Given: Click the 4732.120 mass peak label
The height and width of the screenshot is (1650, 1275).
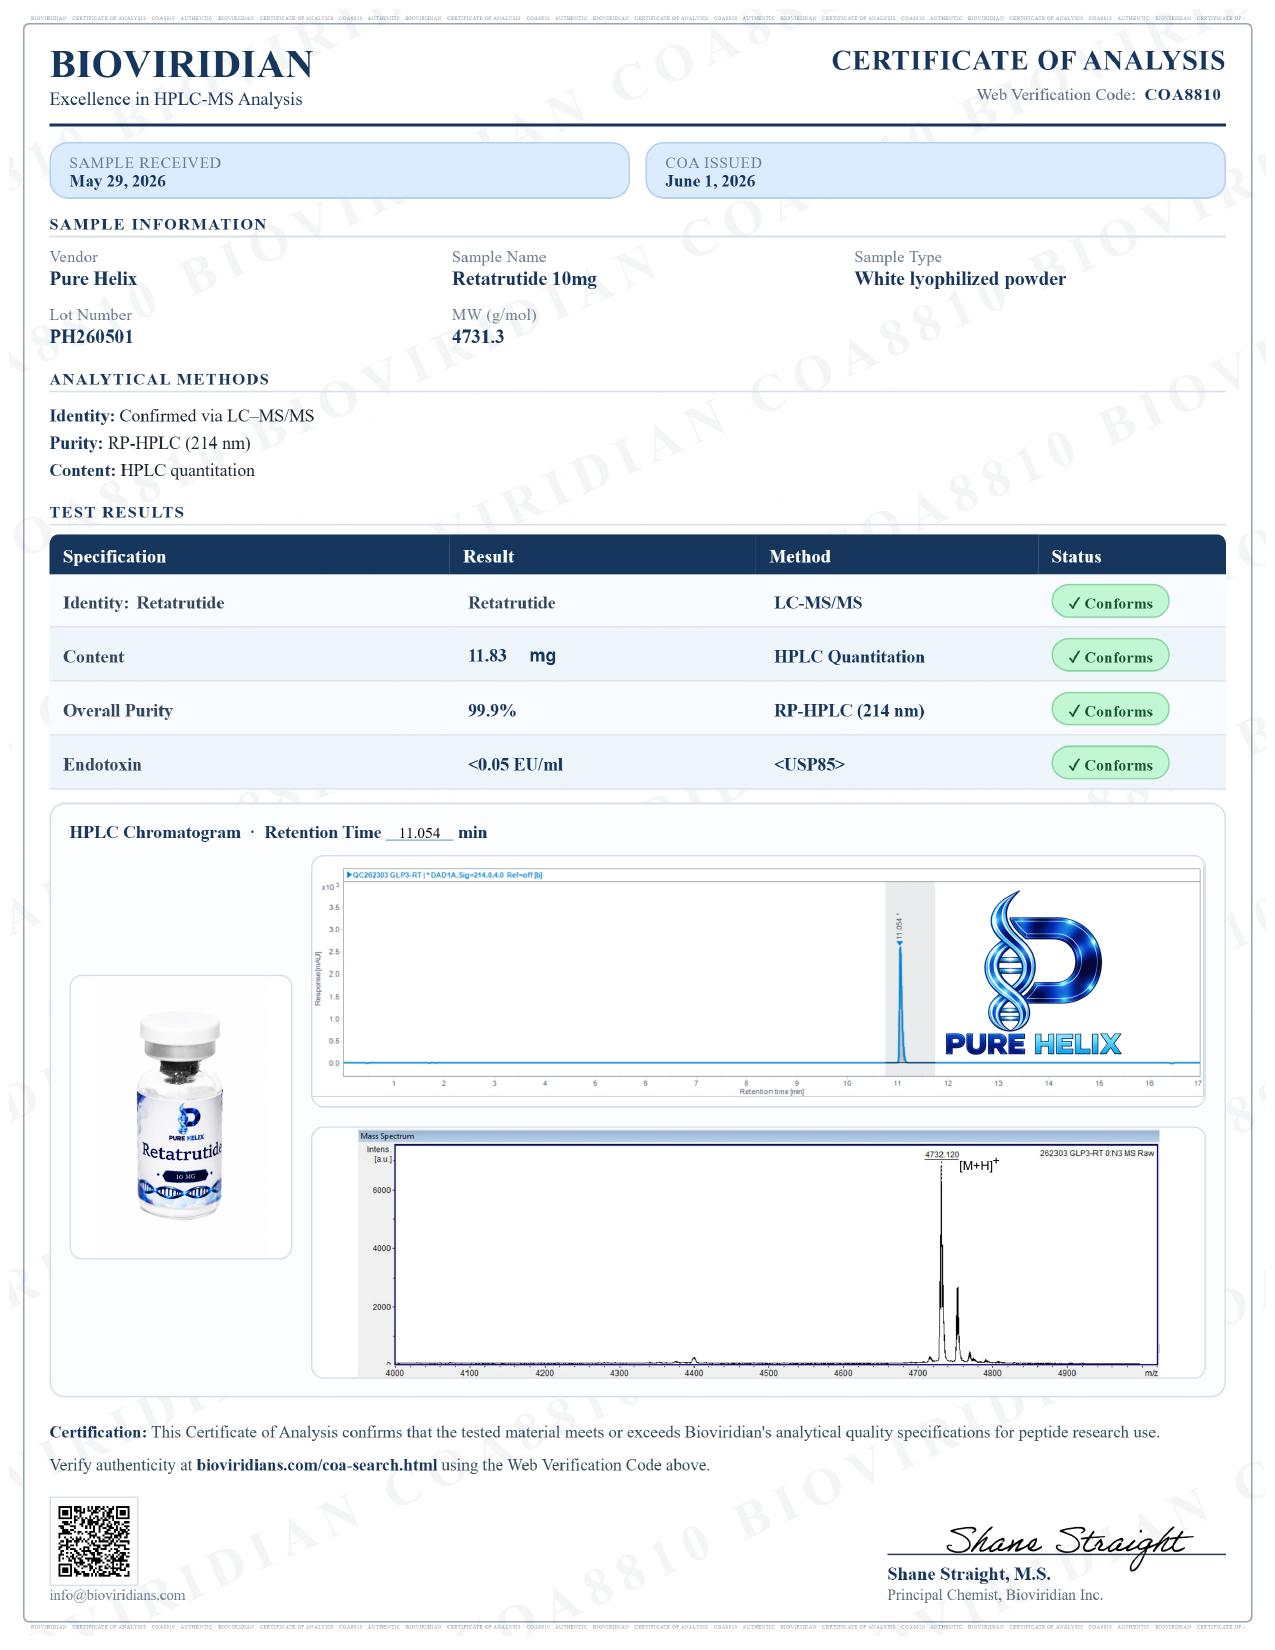Looking at the screenshot, I should click(x=941, y=1155).
